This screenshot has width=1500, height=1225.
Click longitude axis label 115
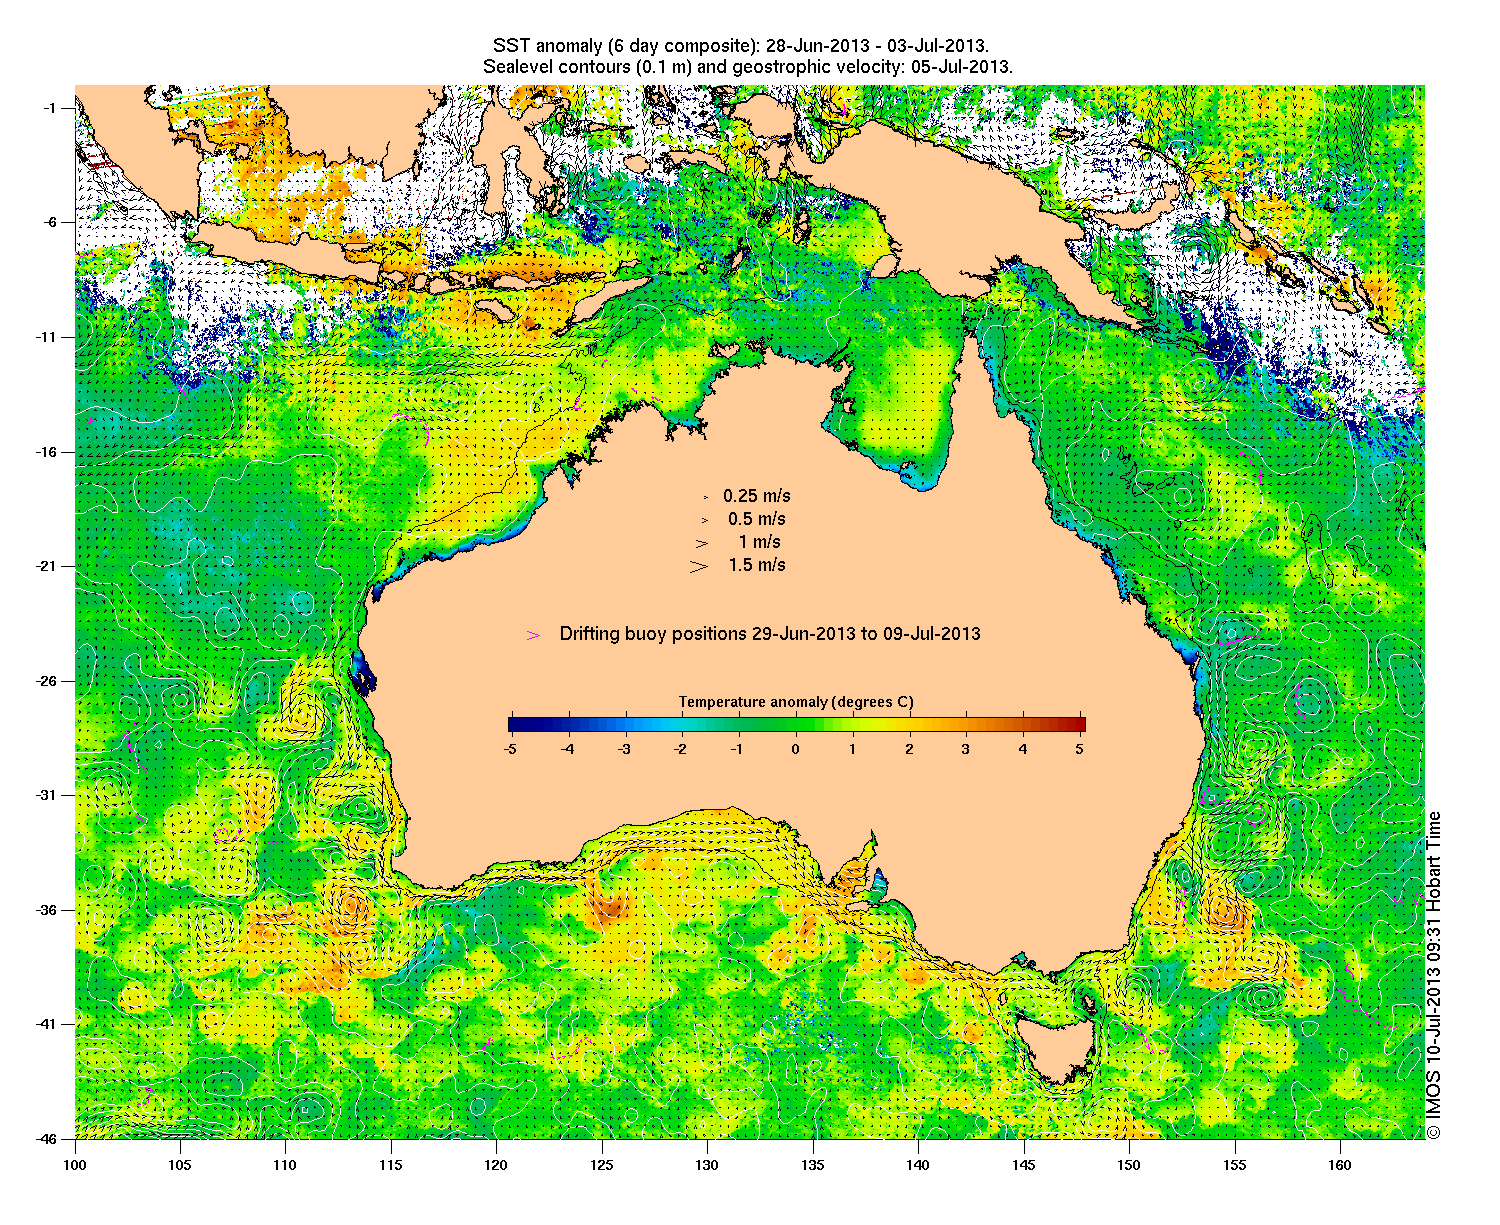coord(391,1165)
